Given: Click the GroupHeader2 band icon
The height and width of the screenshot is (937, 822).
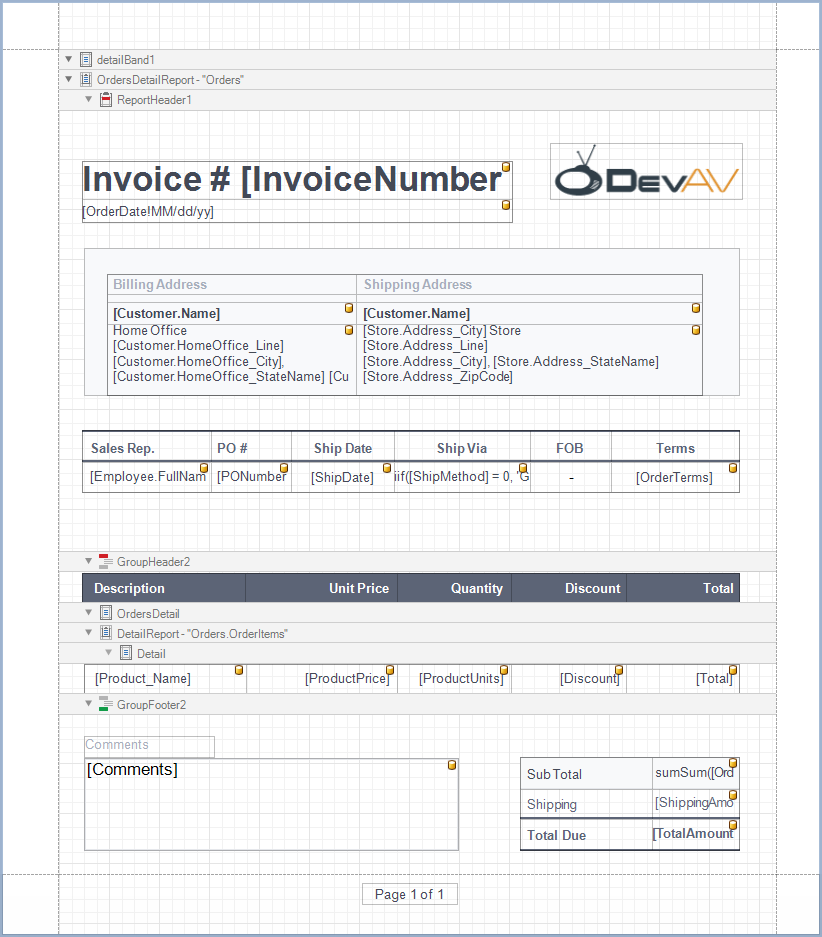Looking at the screenshot, I should [x=105, y=562].
